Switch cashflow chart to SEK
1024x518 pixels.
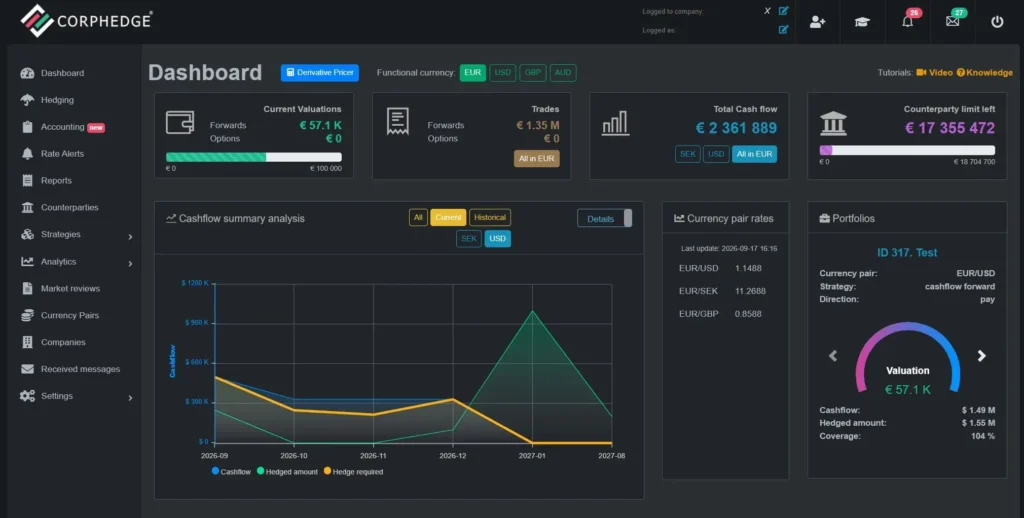click(x=469, y=238)
